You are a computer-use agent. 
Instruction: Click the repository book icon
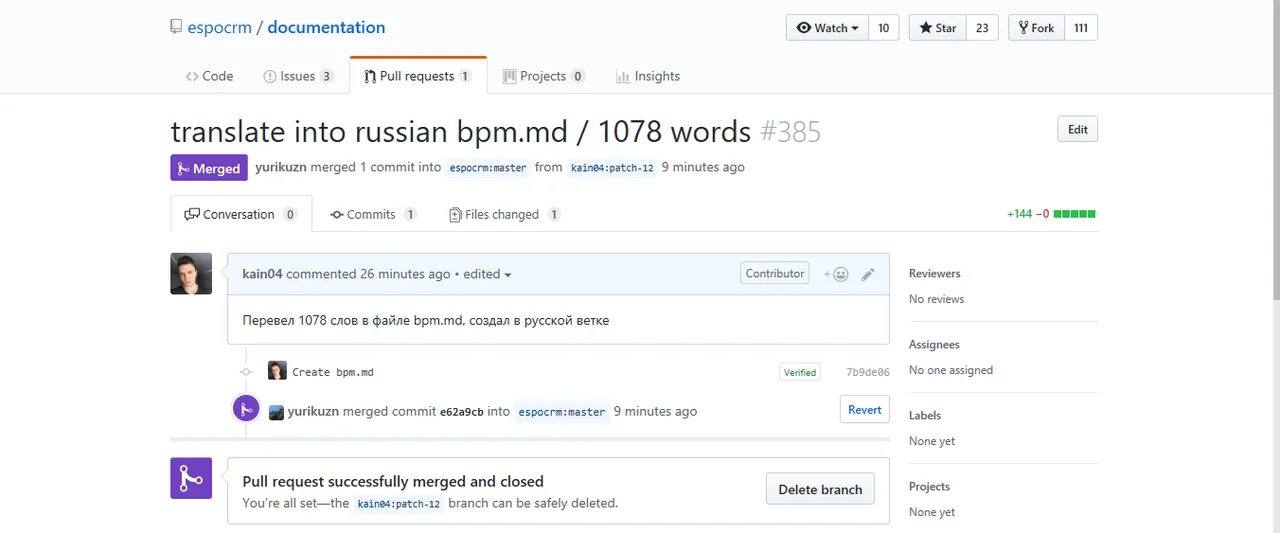click(x=176, y=28)
